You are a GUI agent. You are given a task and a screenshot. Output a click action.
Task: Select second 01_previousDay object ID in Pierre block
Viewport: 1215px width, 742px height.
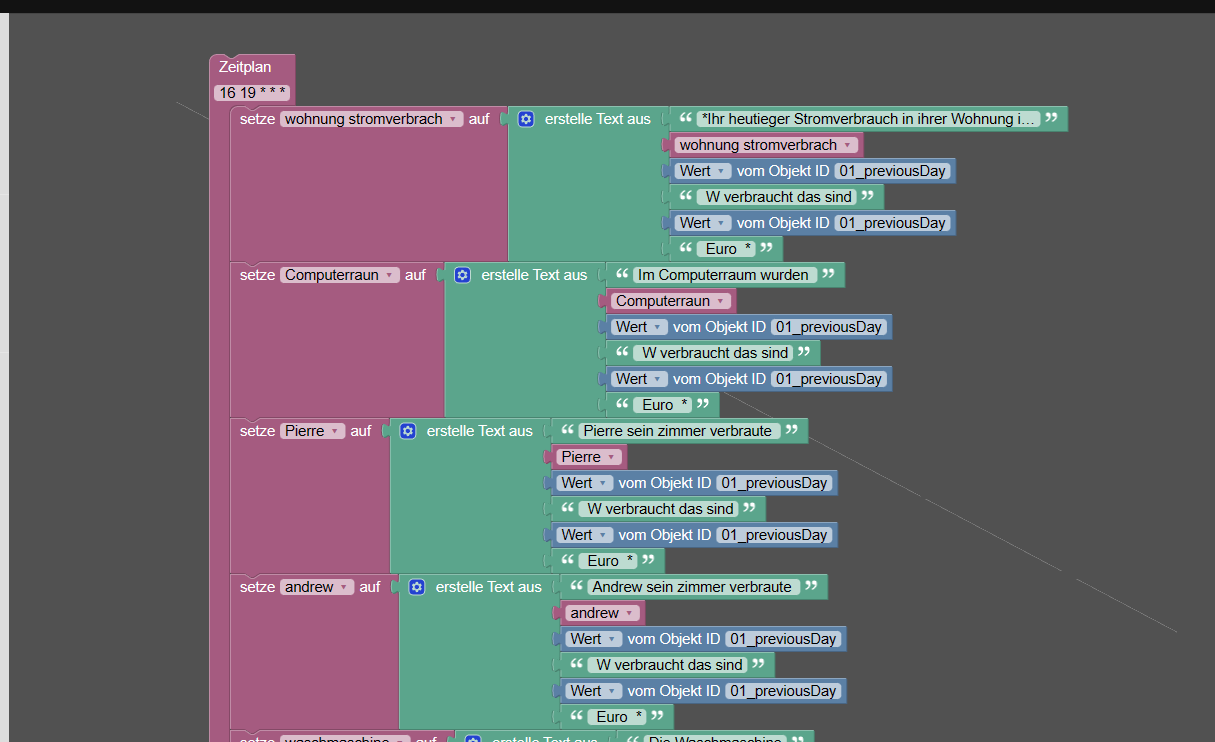pyautogui.click(x=775, y=535)
